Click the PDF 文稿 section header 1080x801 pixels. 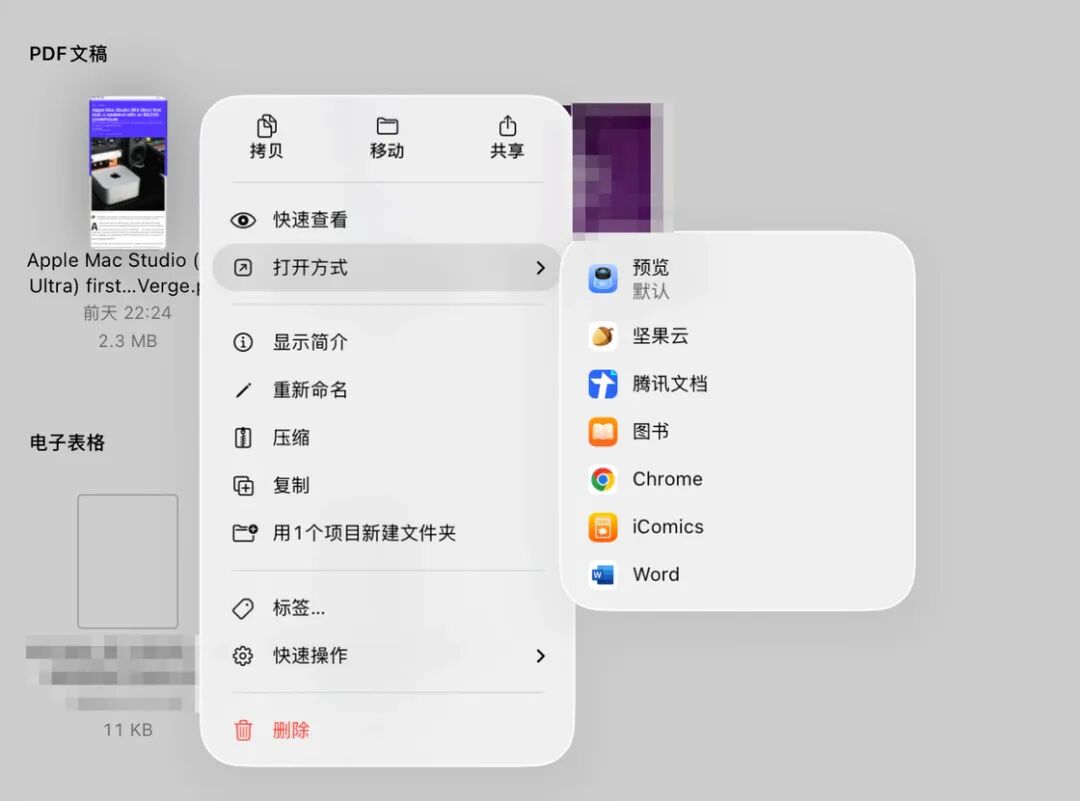68,54
